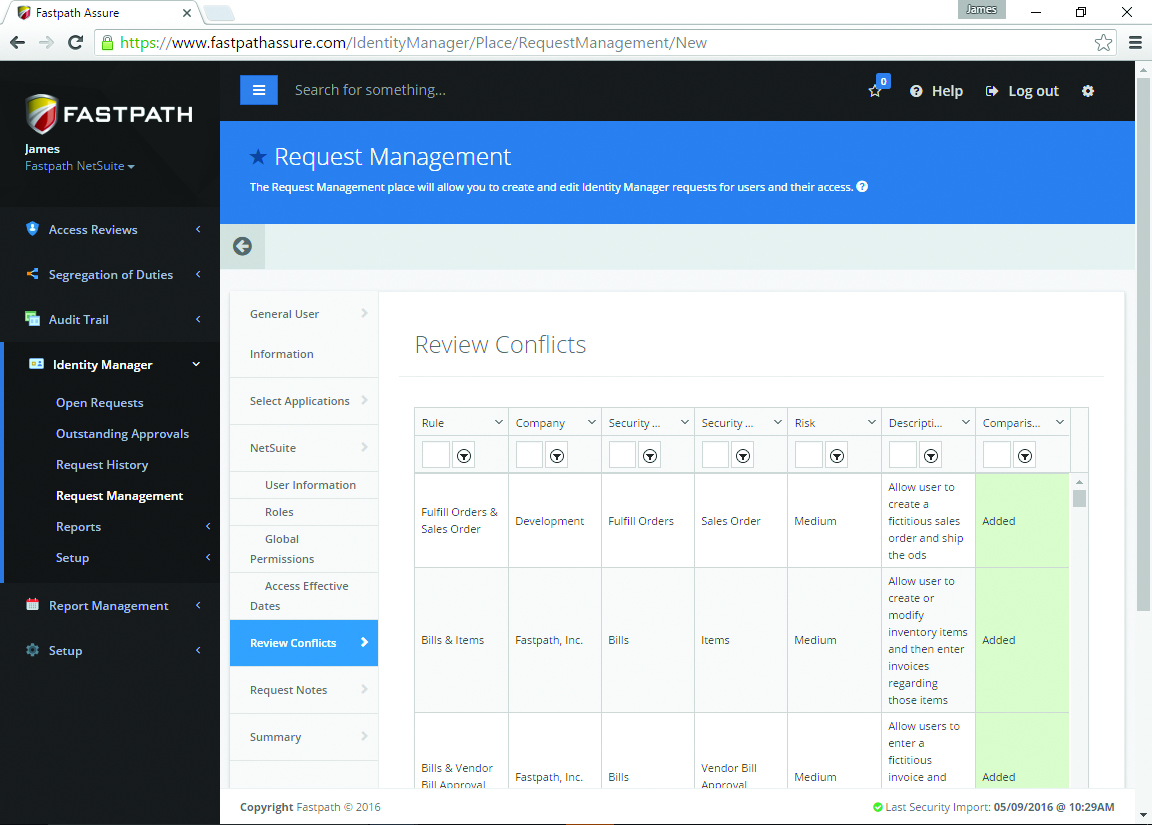Open Outstanding Approvals page
The image size is (1152, 825).
tap(123, 433)
